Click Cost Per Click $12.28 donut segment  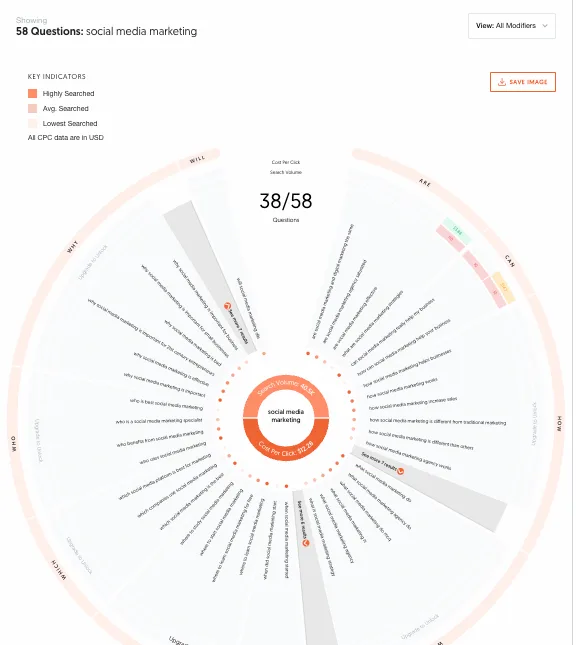pyautogui.click(x=286, y=448)
